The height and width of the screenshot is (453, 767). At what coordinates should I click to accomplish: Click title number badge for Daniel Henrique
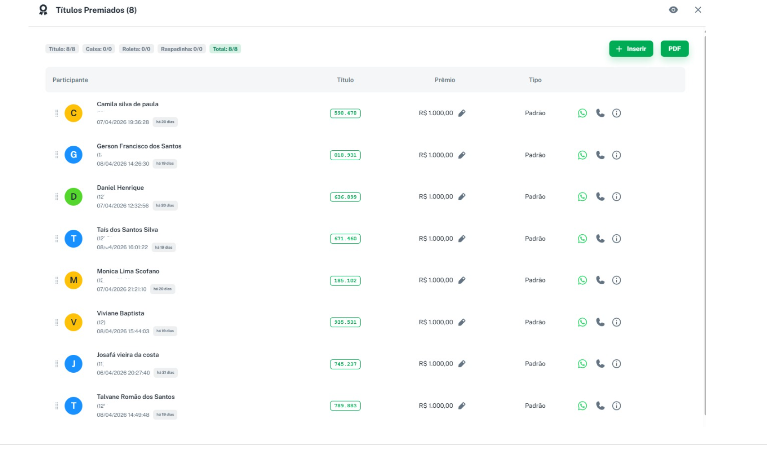coord(345,197)
